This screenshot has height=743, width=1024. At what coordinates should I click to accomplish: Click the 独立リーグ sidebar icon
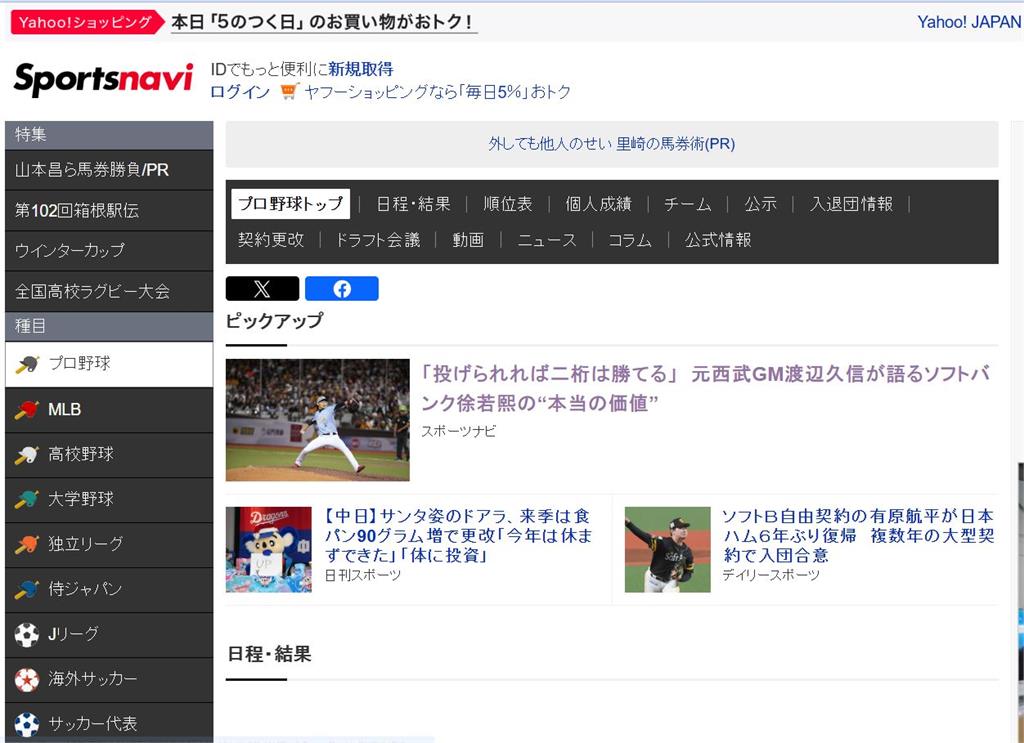[x=28, y=545]
